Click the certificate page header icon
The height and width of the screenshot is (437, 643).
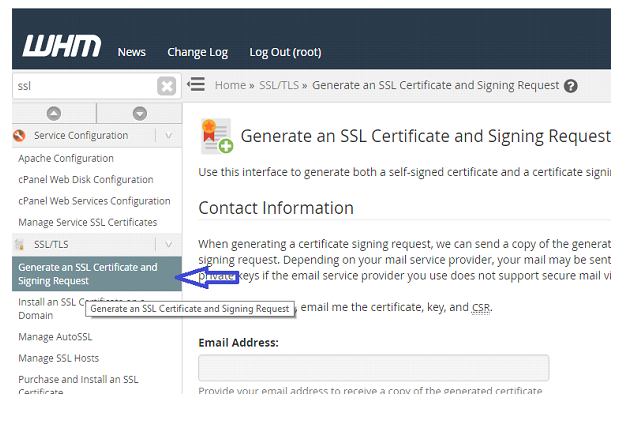[x=217, y=136]
